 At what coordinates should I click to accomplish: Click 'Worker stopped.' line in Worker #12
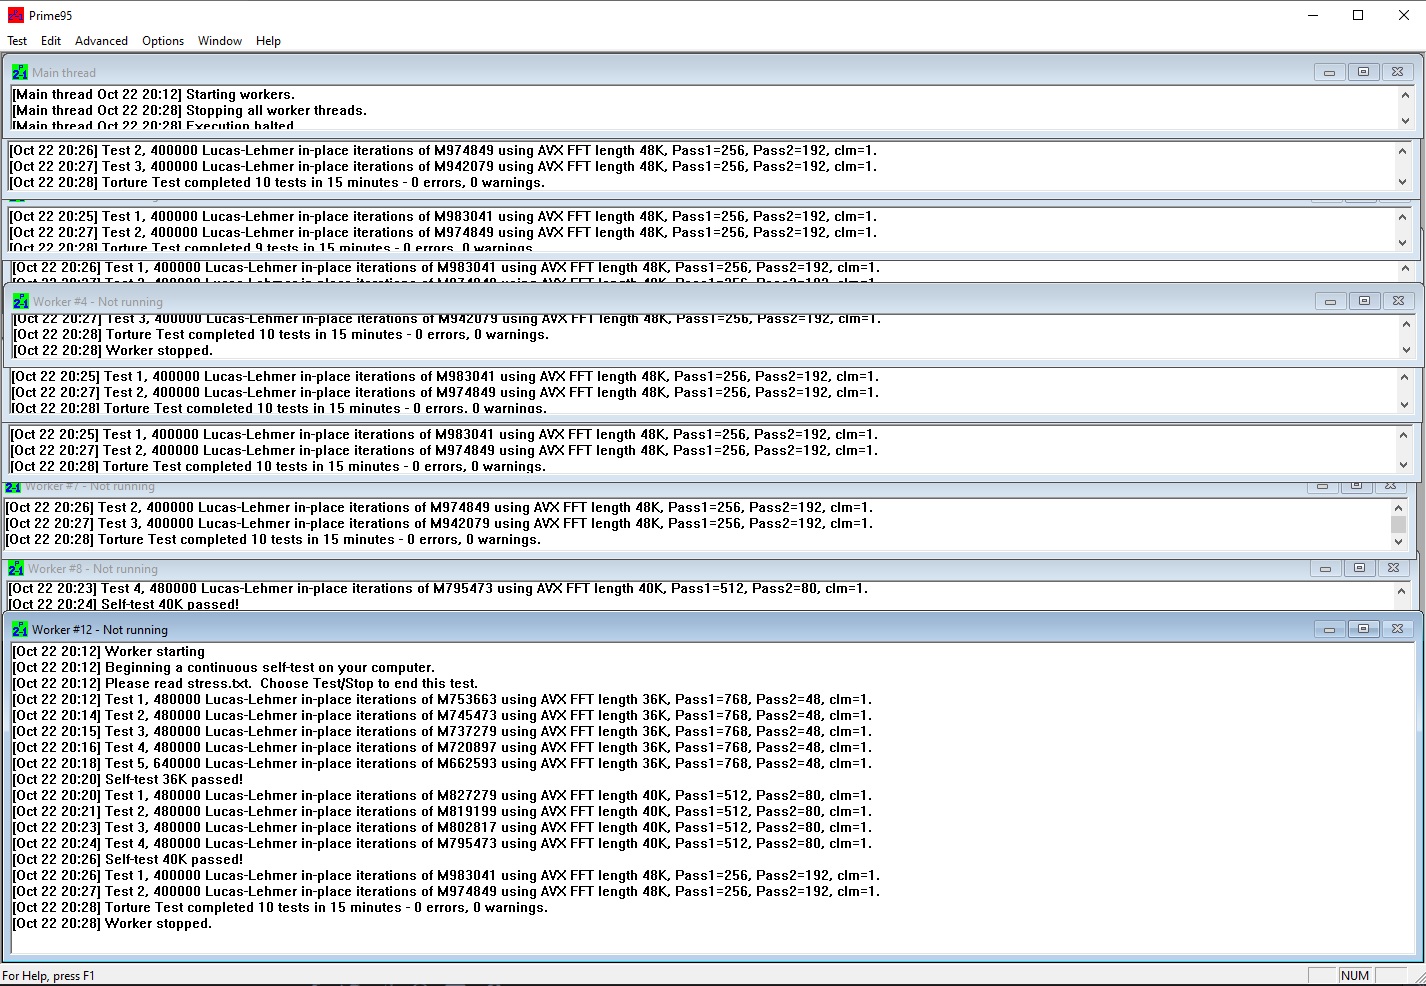click(112, 923)
